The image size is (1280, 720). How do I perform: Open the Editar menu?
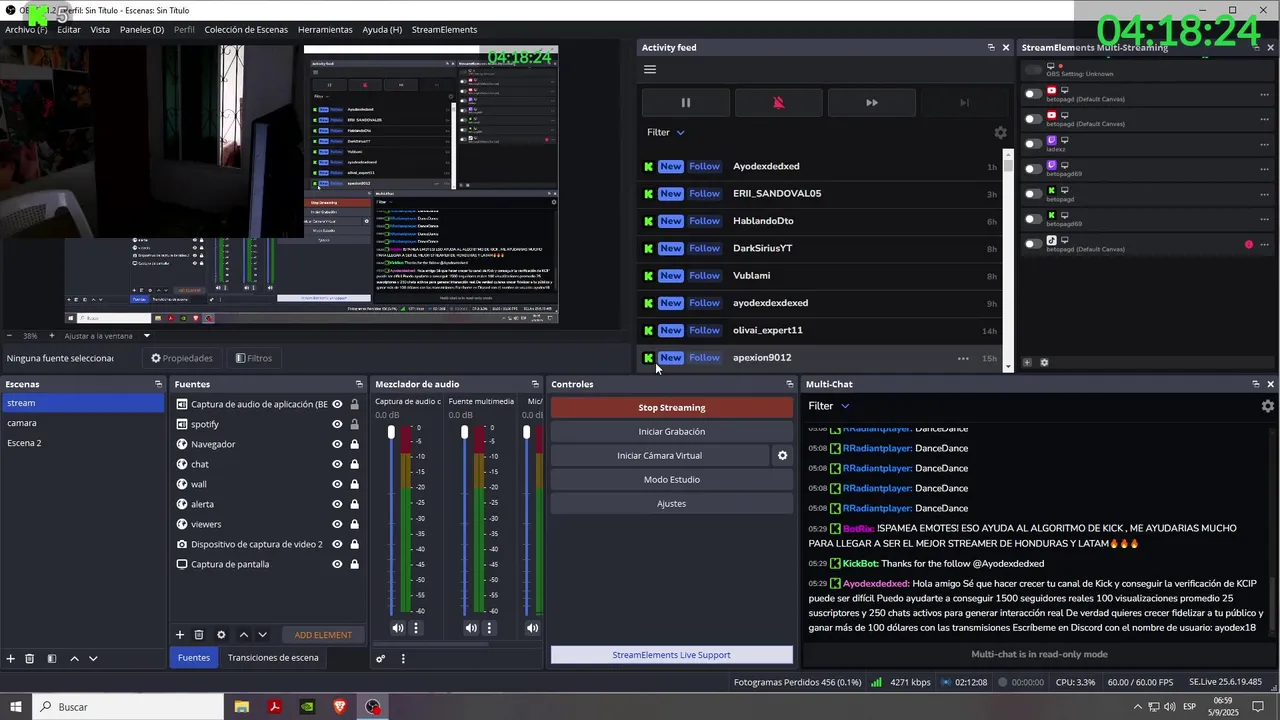click(x=69, y=30)
